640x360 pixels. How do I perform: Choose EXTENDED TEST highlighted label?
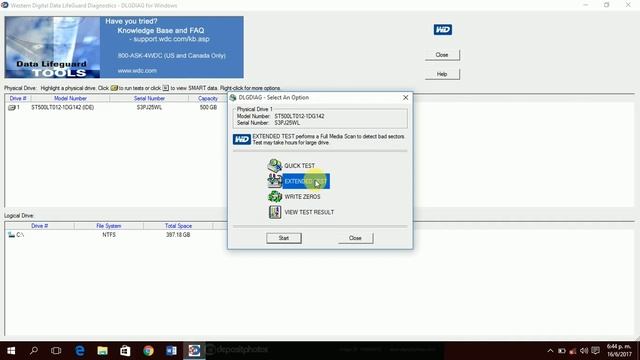point(306,181)
